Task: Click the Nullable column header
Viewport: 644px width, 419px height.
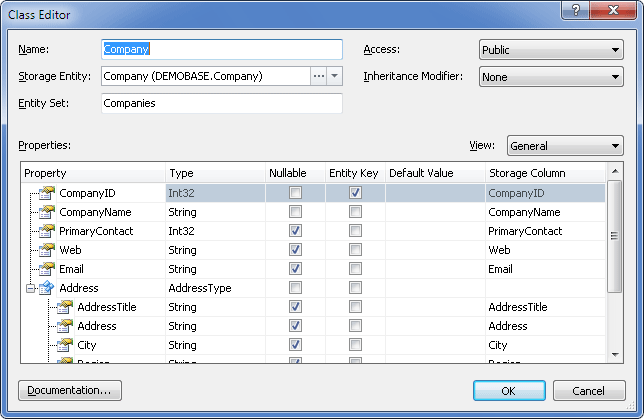Action: (x=295, y=173)
